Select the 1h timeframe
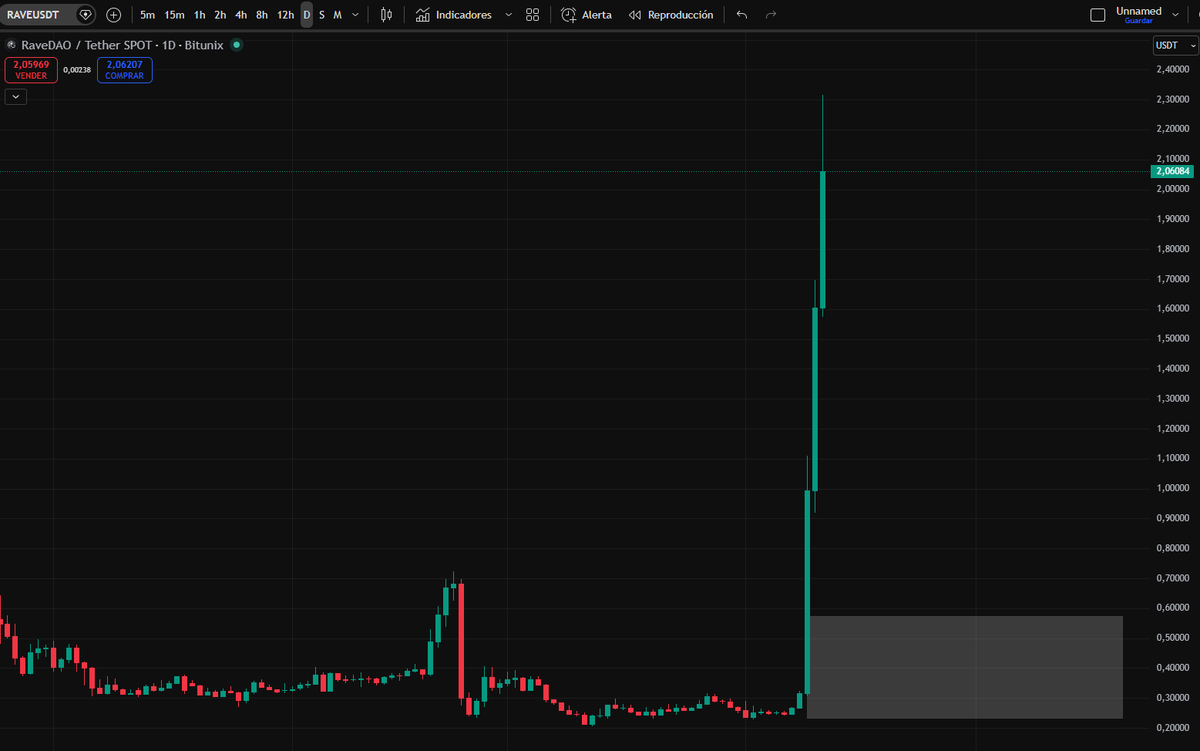1200x751 pixels. pyautogui.click(x=200, y=15)
